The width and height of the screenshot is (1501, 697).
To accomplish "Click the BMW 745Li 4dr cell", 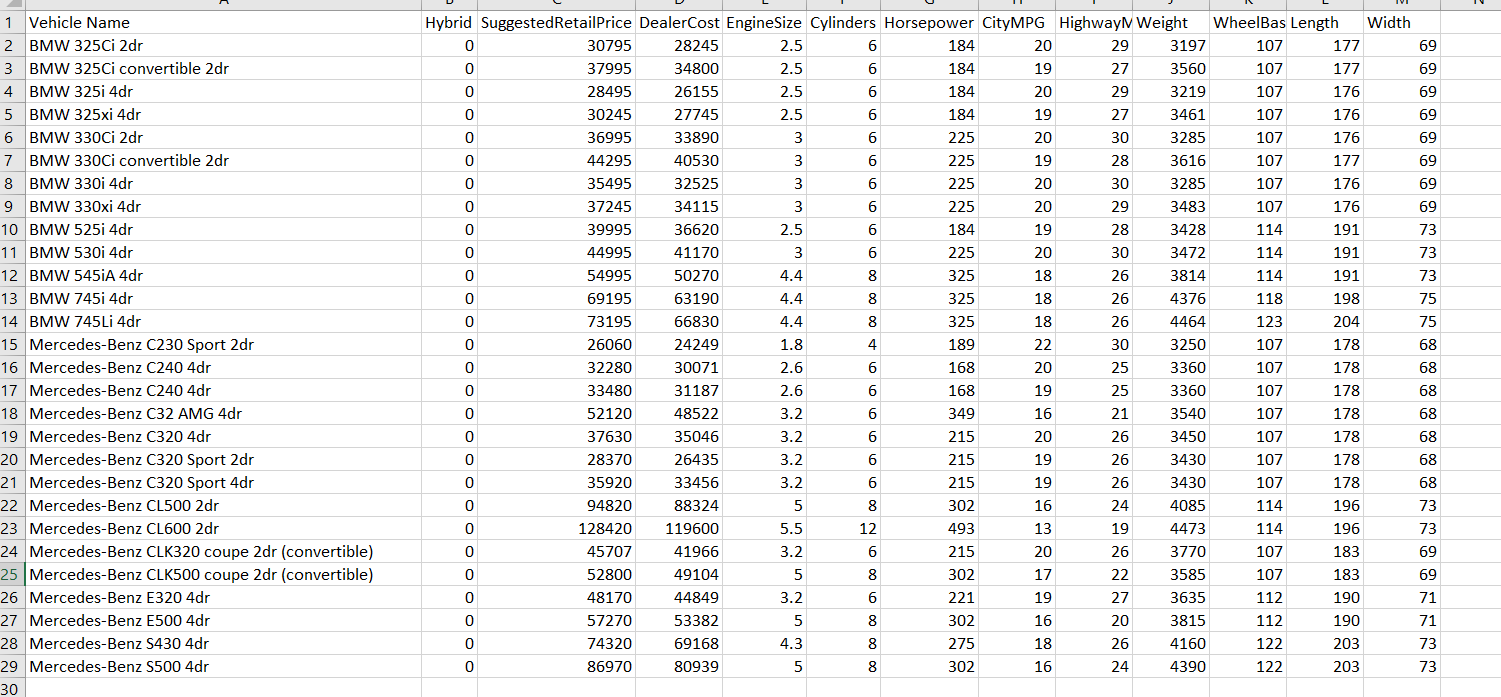I will 223,321.
